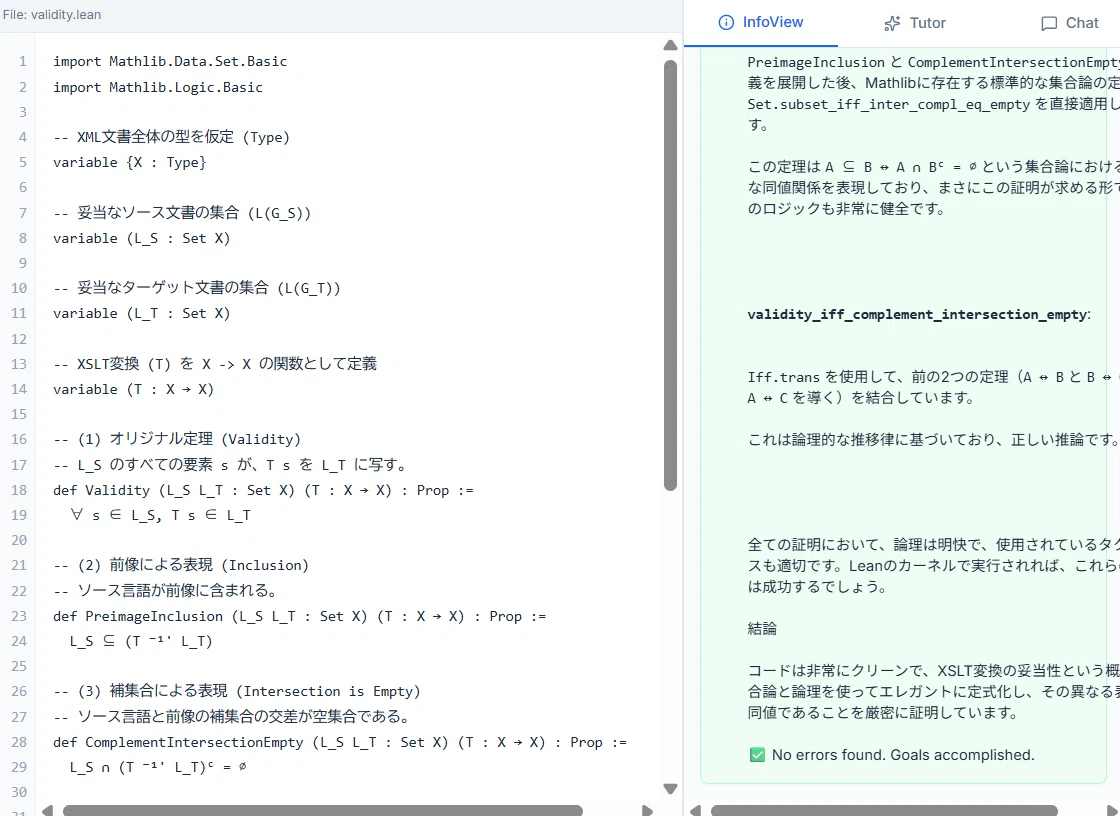Click comment '-- (2) 前像による表現 (Inclusion)'
The height and width of the screenshot is (816, 1120).
coord(181,565)
